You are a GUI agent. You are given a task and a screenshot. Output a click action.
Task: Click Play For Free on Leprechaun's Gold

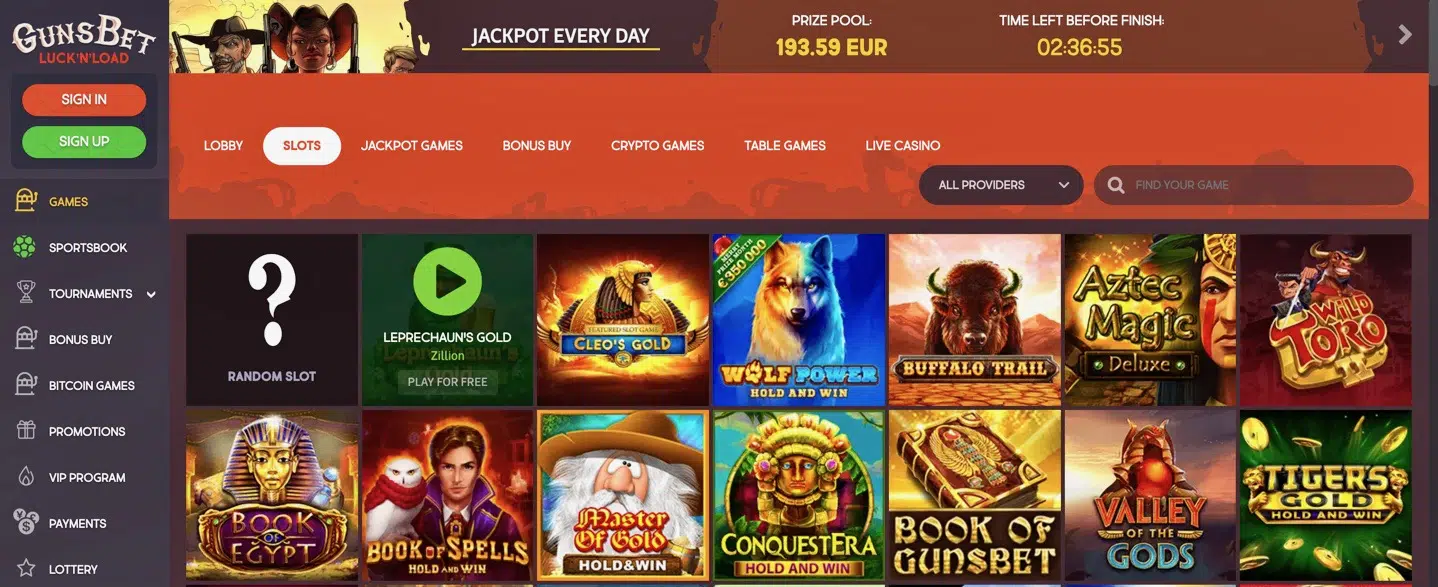(x=448, y=382)
